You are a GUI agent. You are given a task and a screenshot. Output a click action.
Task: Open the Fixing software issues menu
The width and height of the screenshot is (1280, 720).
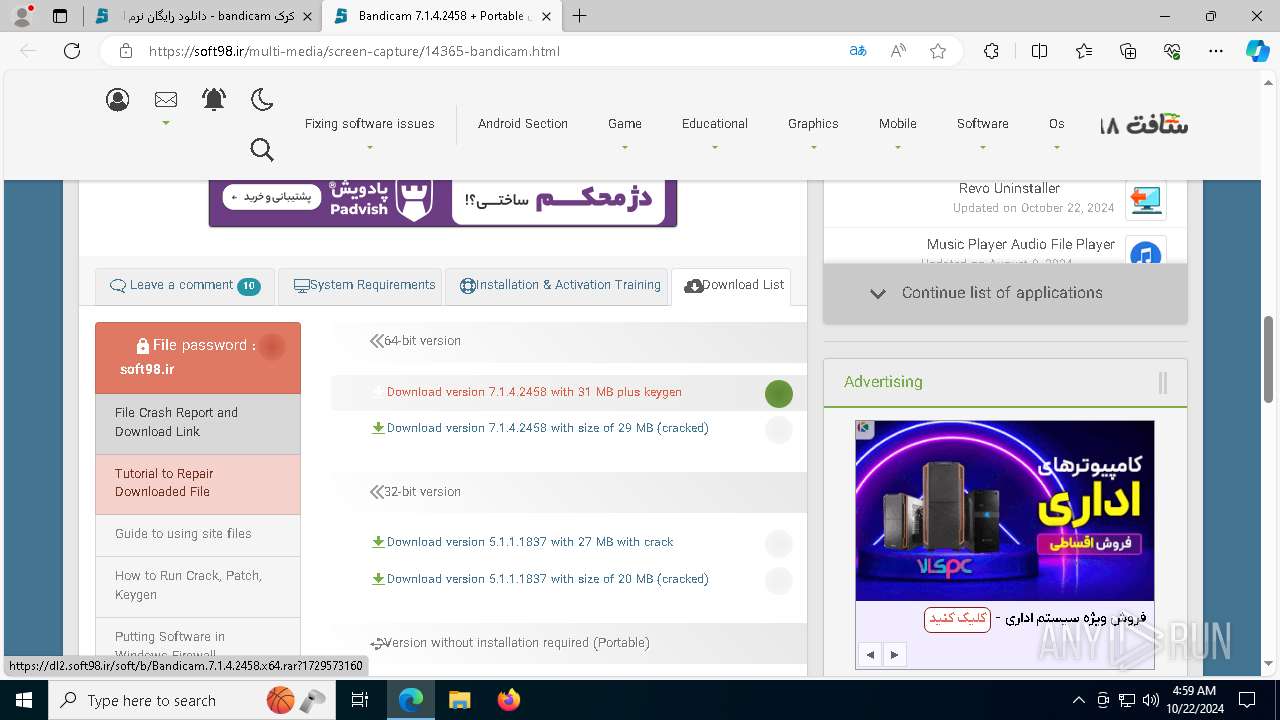pyautogui.click(x=370, y=124)
